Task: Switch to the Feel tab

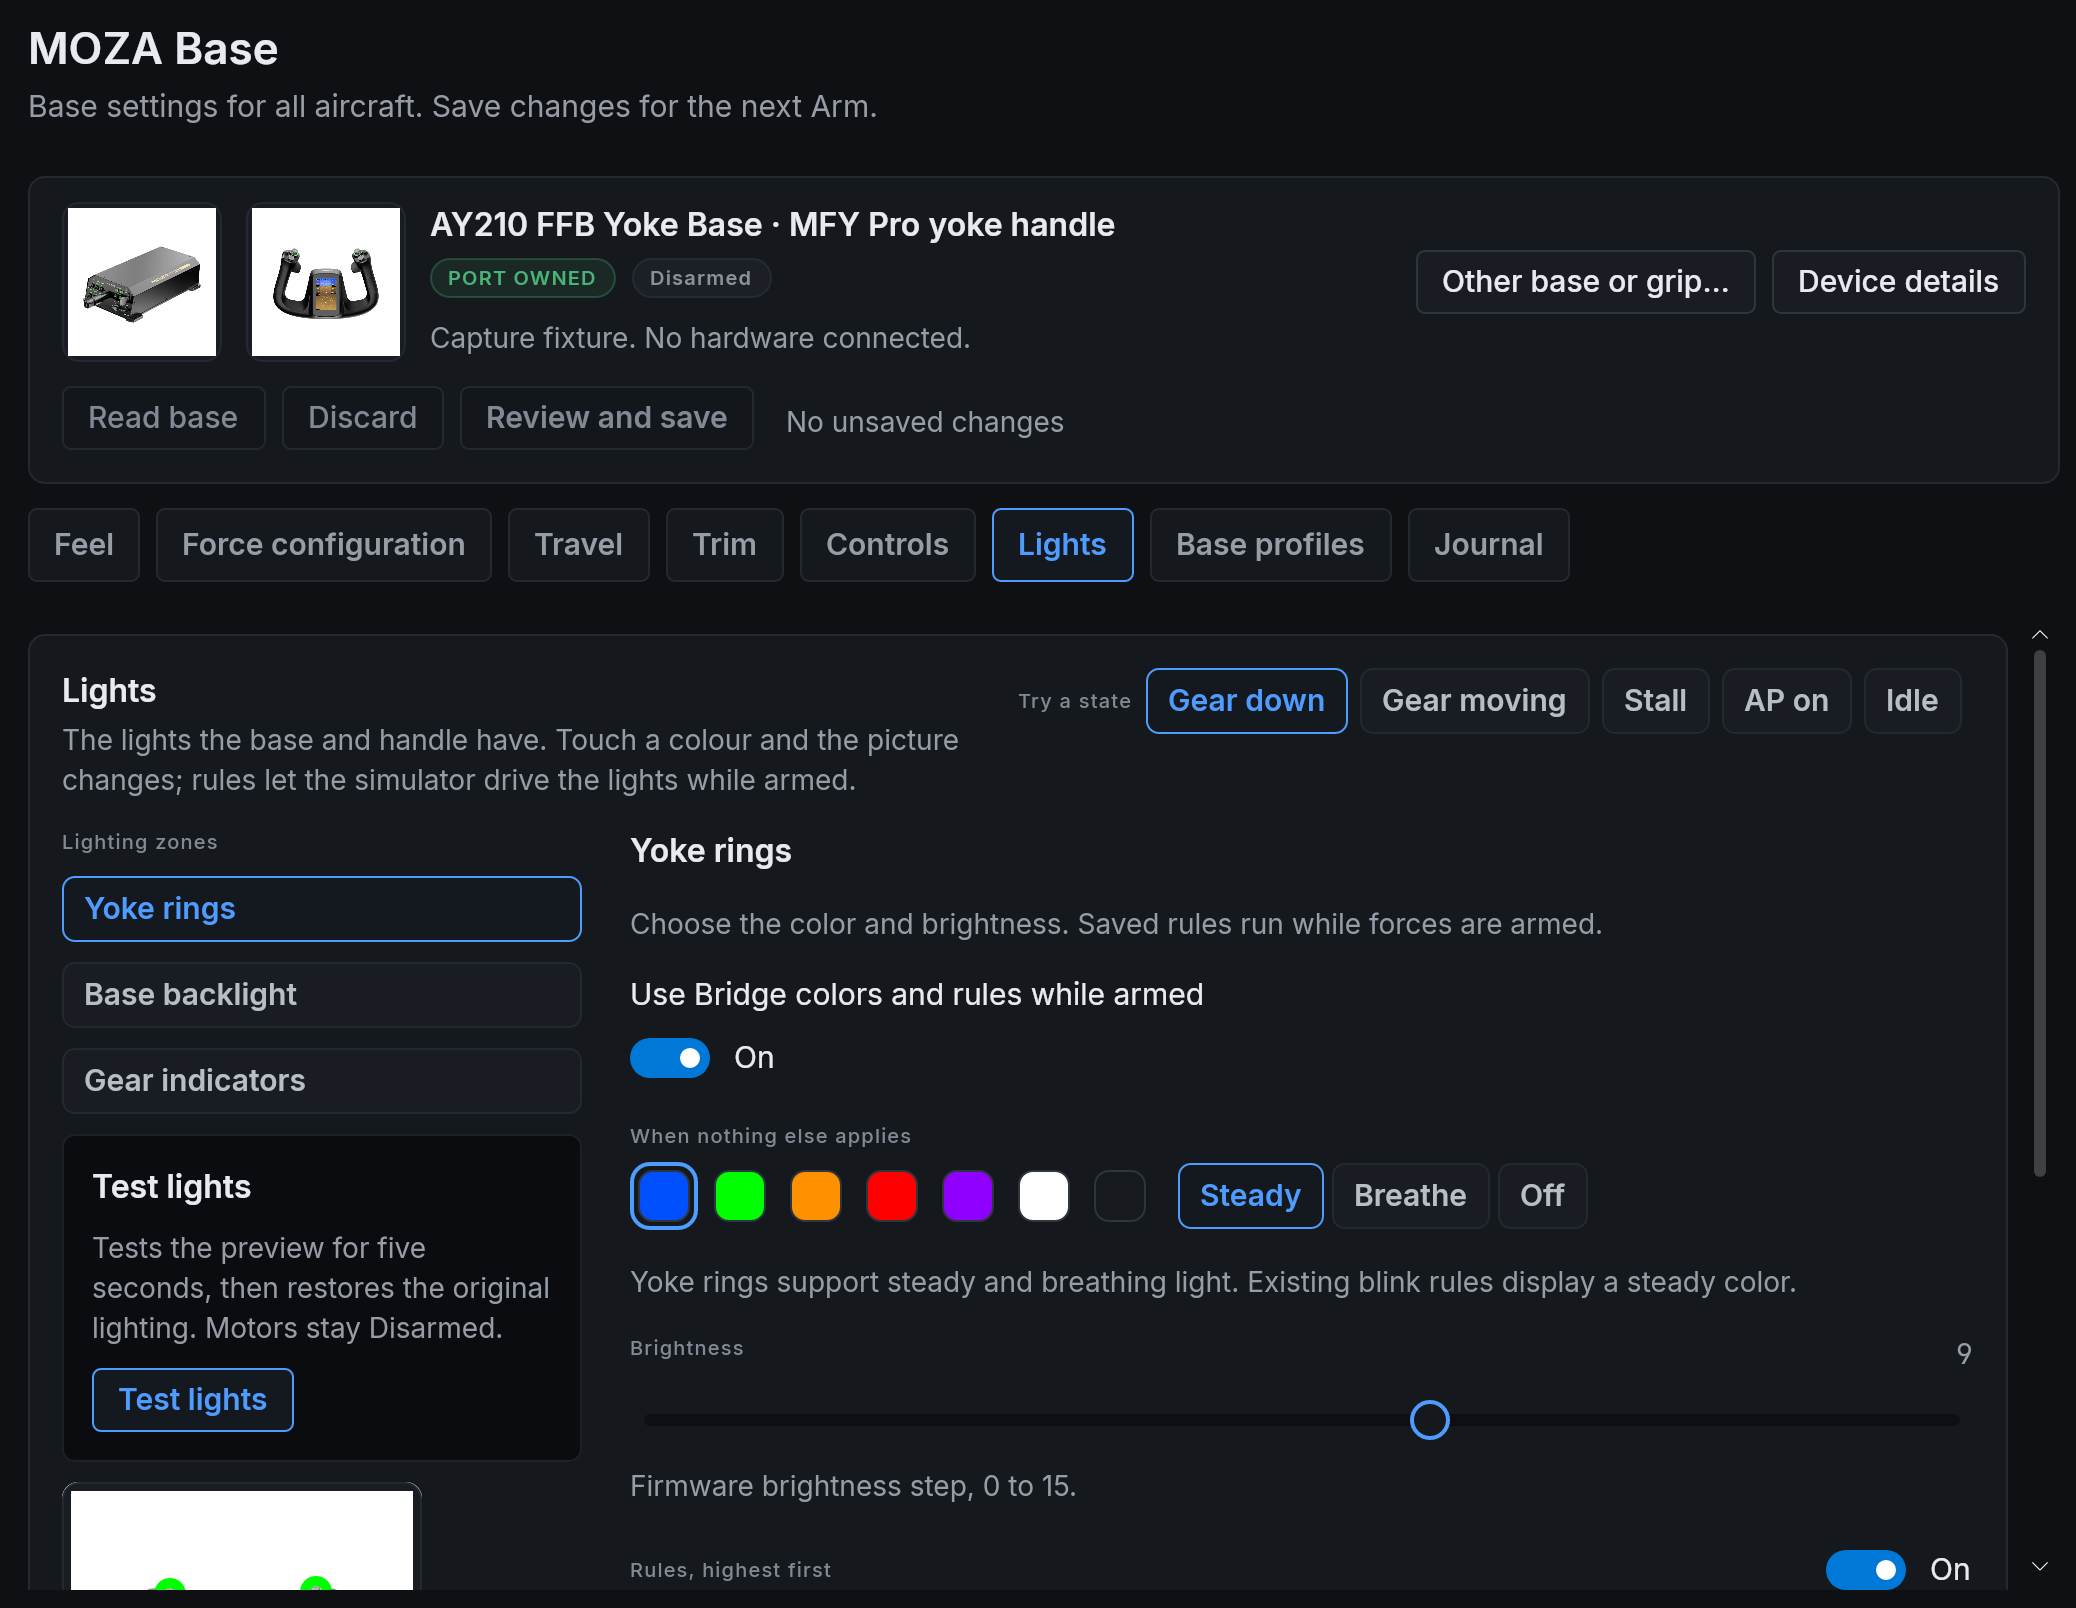Action: (x=84, y=545)
